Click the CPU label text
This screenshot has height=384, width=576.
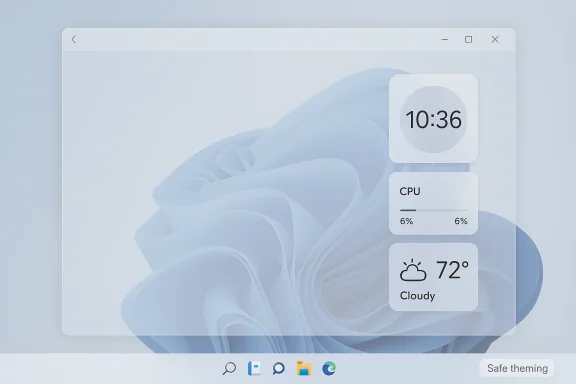coord(410,191)
